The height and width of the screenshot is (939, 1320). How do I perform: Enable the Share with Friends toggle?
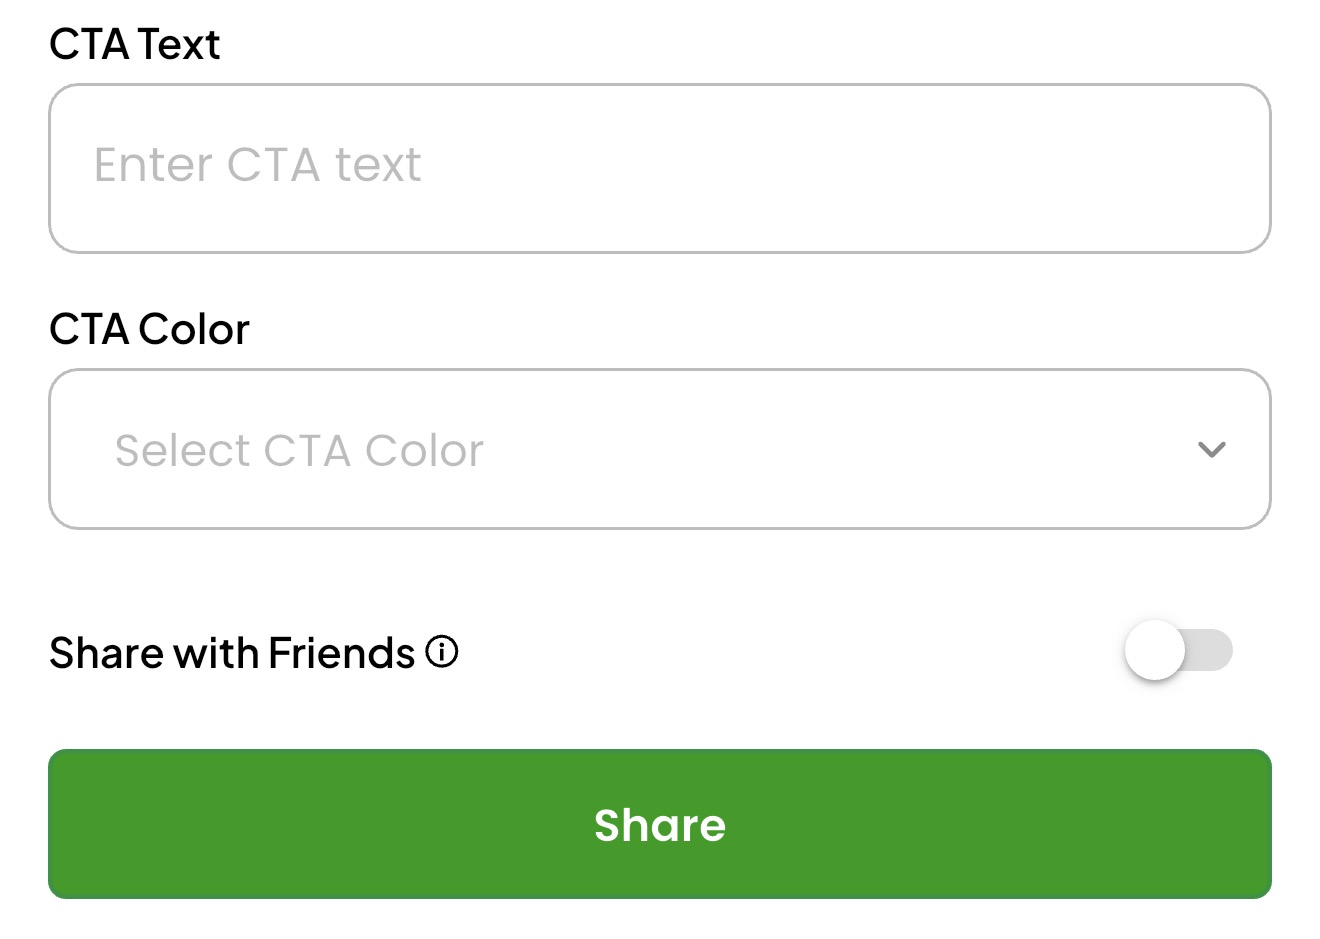point(1178,650)
